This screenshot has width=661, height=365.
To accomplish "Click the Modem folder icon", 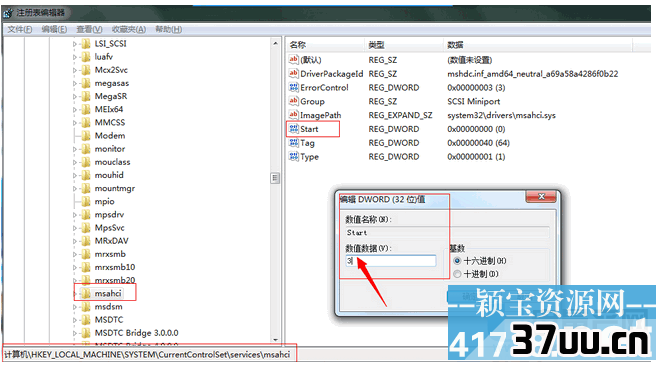I will click(x=86, y=136).
